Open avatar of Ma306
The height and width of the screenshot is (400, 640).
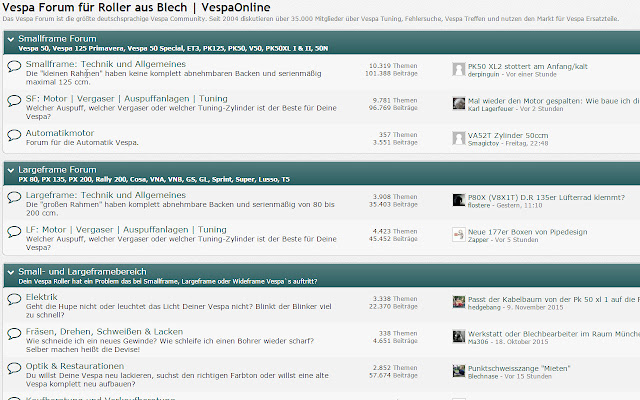coord(459,337)
